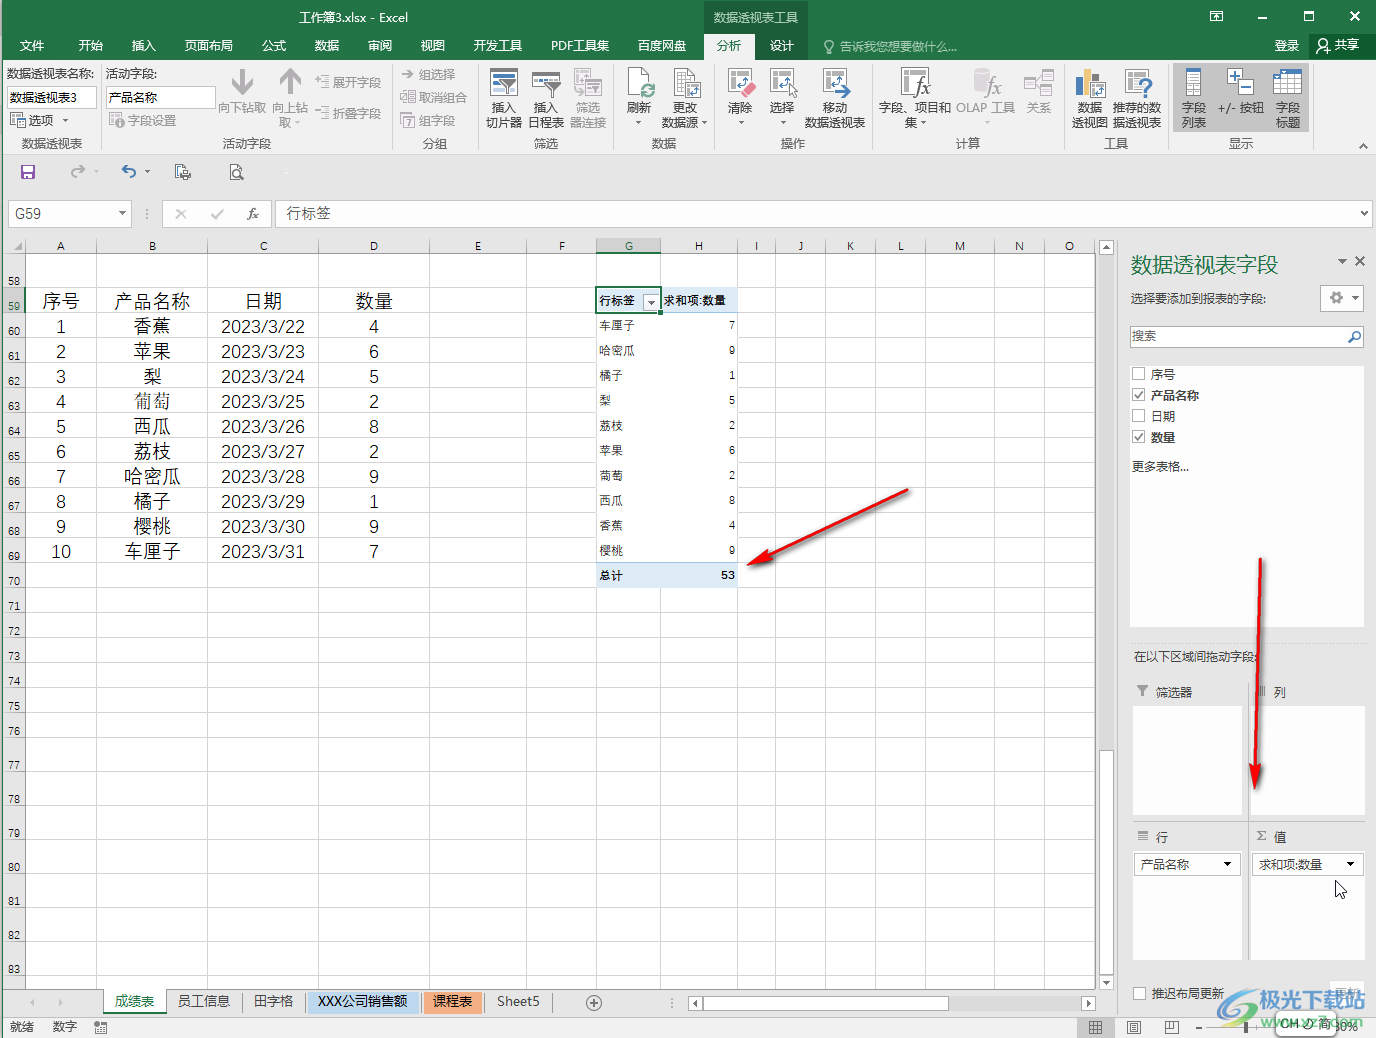This screenshot has width=1376, height=1038.
Task: Click the Save icon in quick toolbar
Action: point(28,172)
